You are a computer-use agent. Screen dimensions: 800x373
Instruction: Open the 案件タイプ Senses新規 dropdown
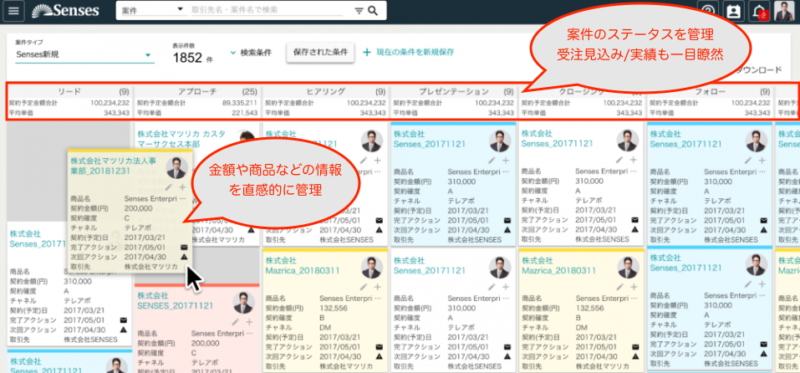click(x=84, y=54)
